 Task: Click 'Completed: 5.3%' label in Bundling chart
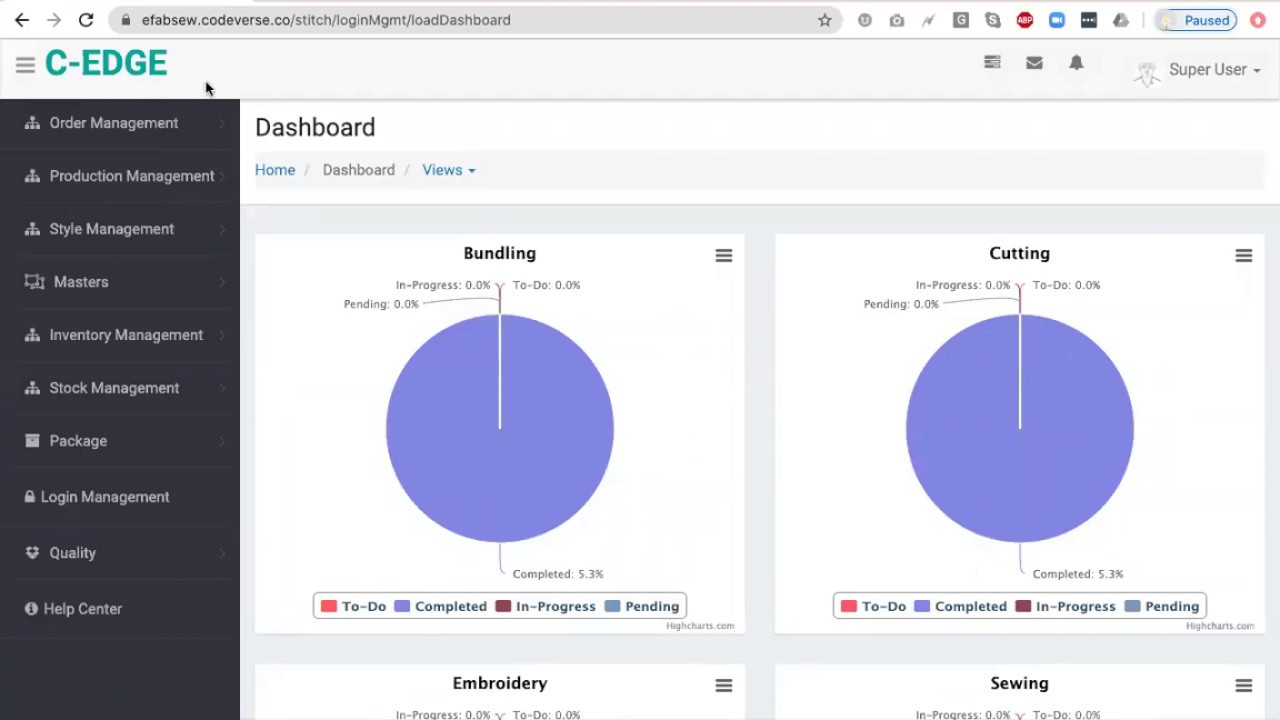tap(558, 574)
